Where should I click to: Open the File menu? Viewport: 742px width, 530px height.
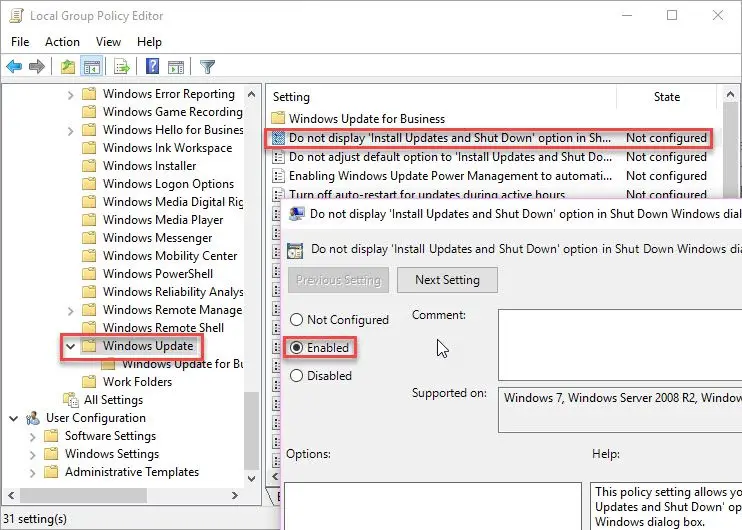pyautogui.click(x=20, y=42)
